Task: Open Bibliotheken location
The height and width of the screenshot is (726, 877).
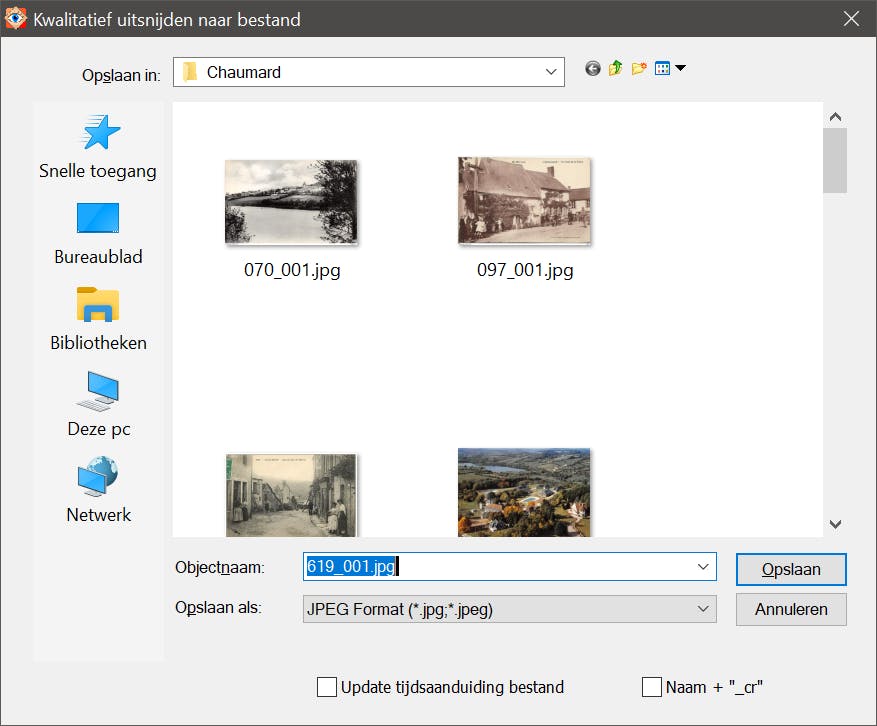Action: pos(98,319)
